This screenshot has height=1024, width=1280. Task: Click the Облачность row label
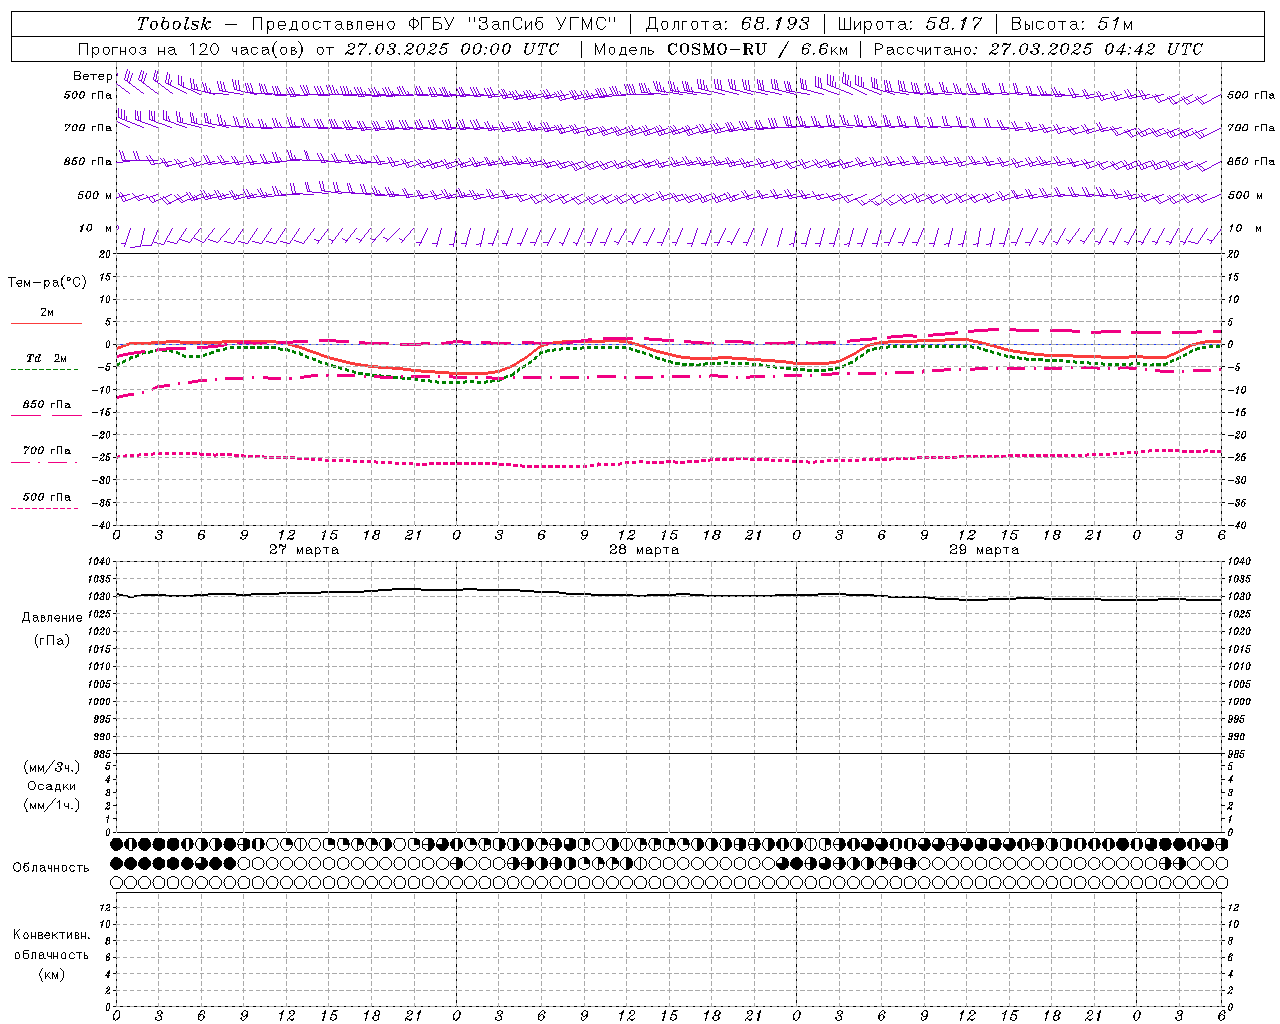51,867
